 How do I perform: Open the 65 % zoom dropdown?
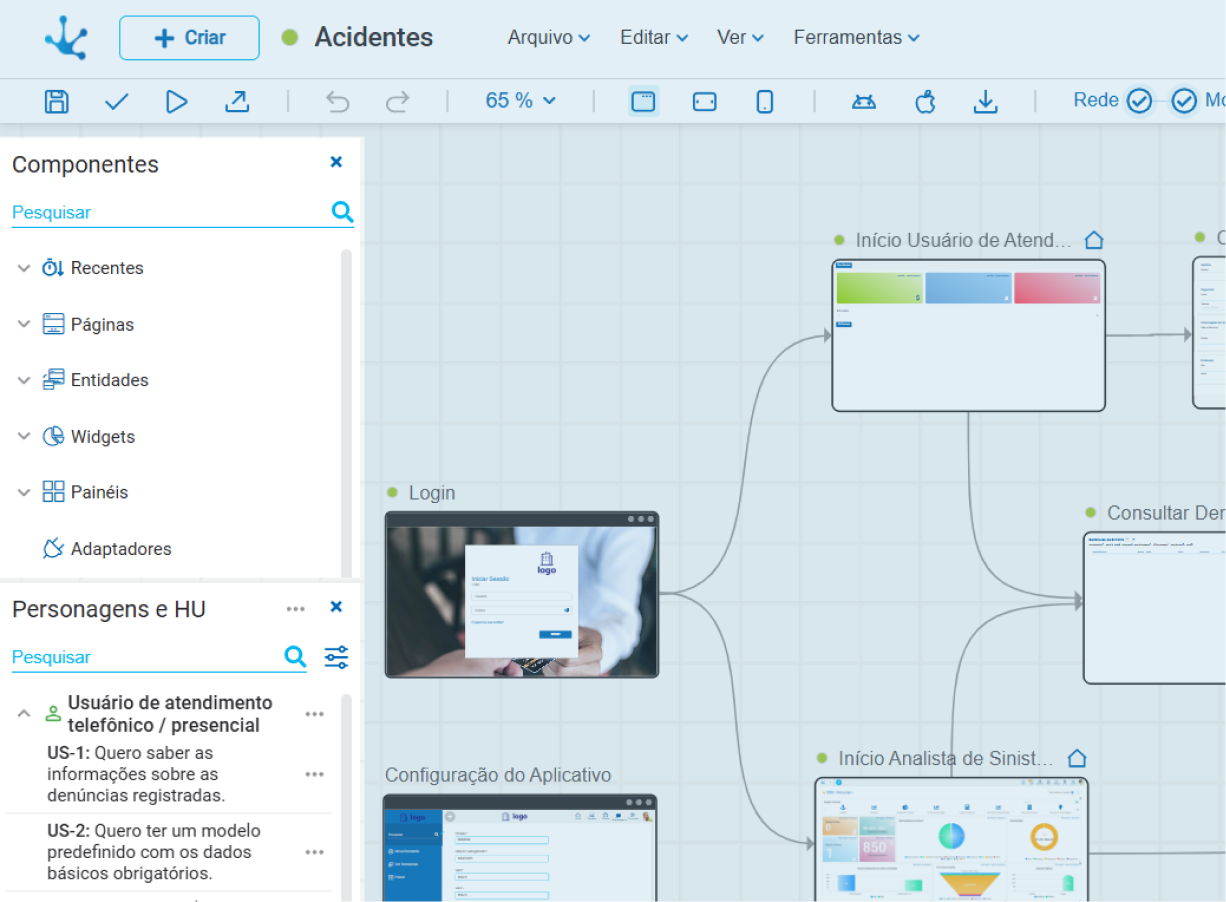520,101
